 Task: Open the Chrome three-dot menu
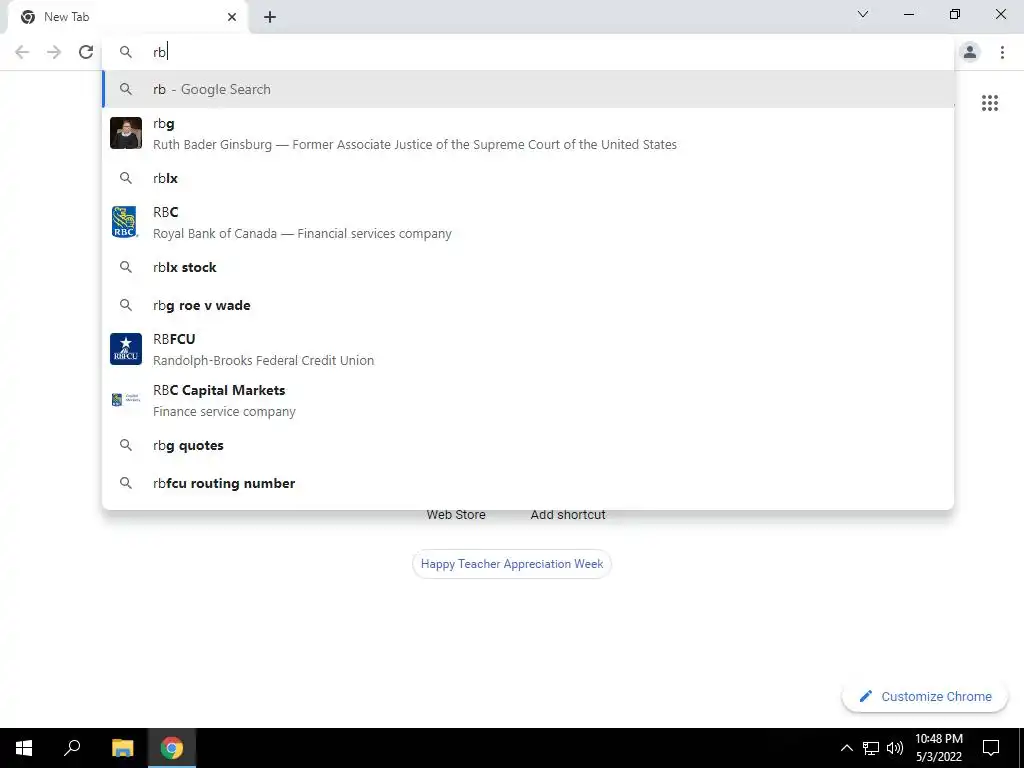1002,52
